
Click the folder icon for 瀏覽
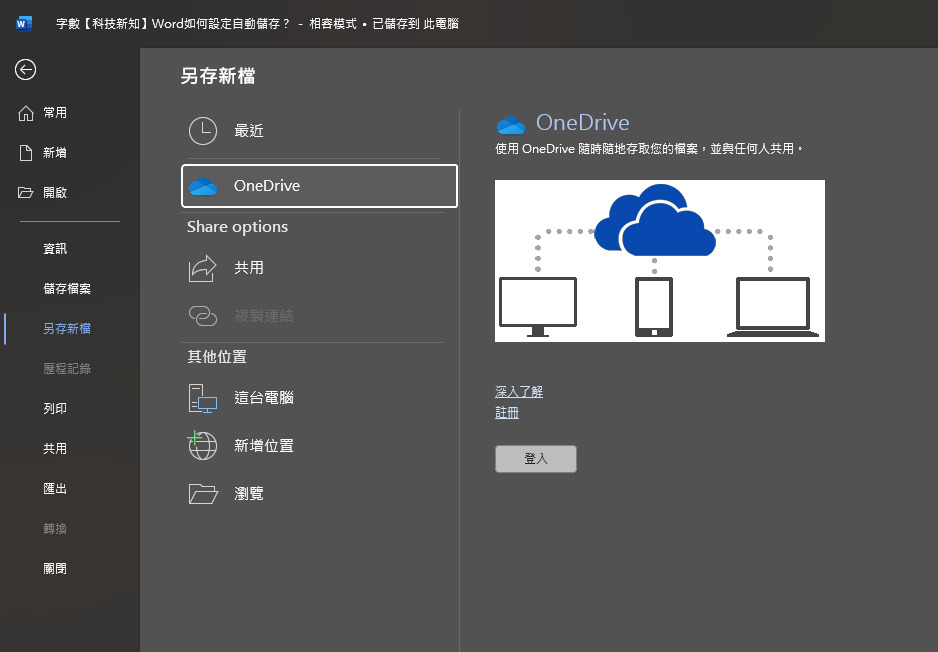point(203,494)
